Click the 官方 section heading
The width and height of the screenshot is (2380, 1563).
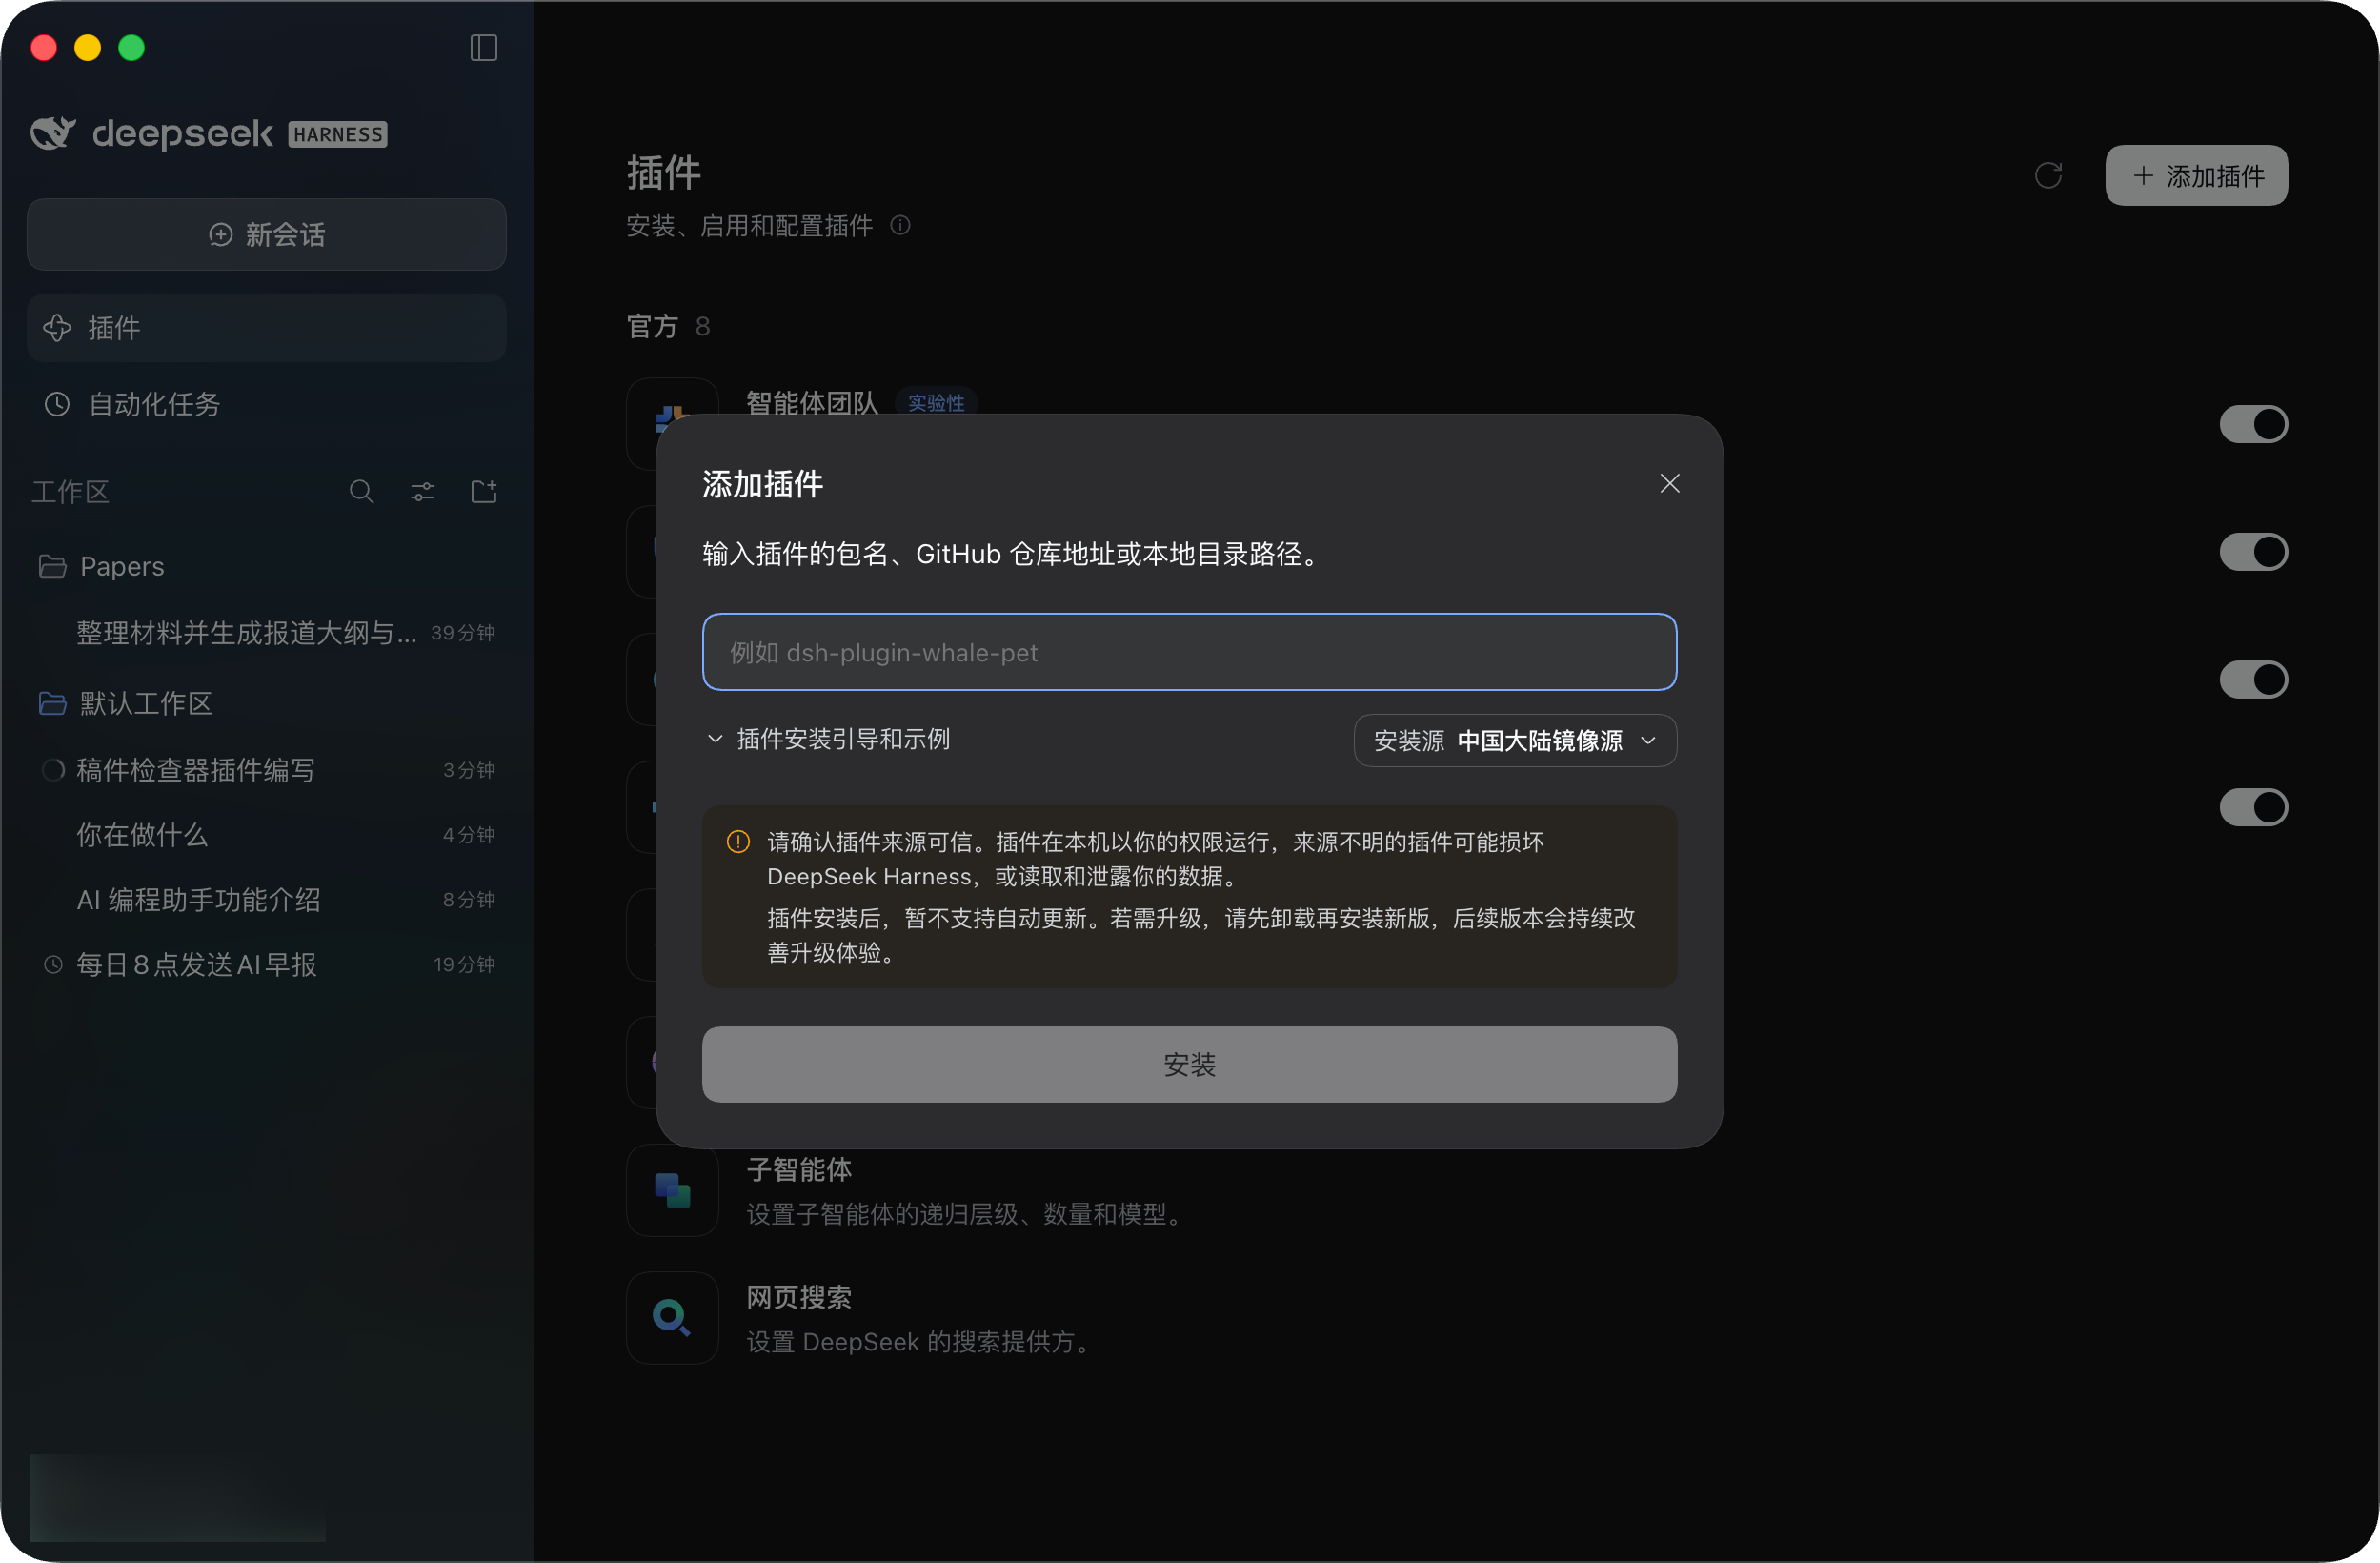652,327
